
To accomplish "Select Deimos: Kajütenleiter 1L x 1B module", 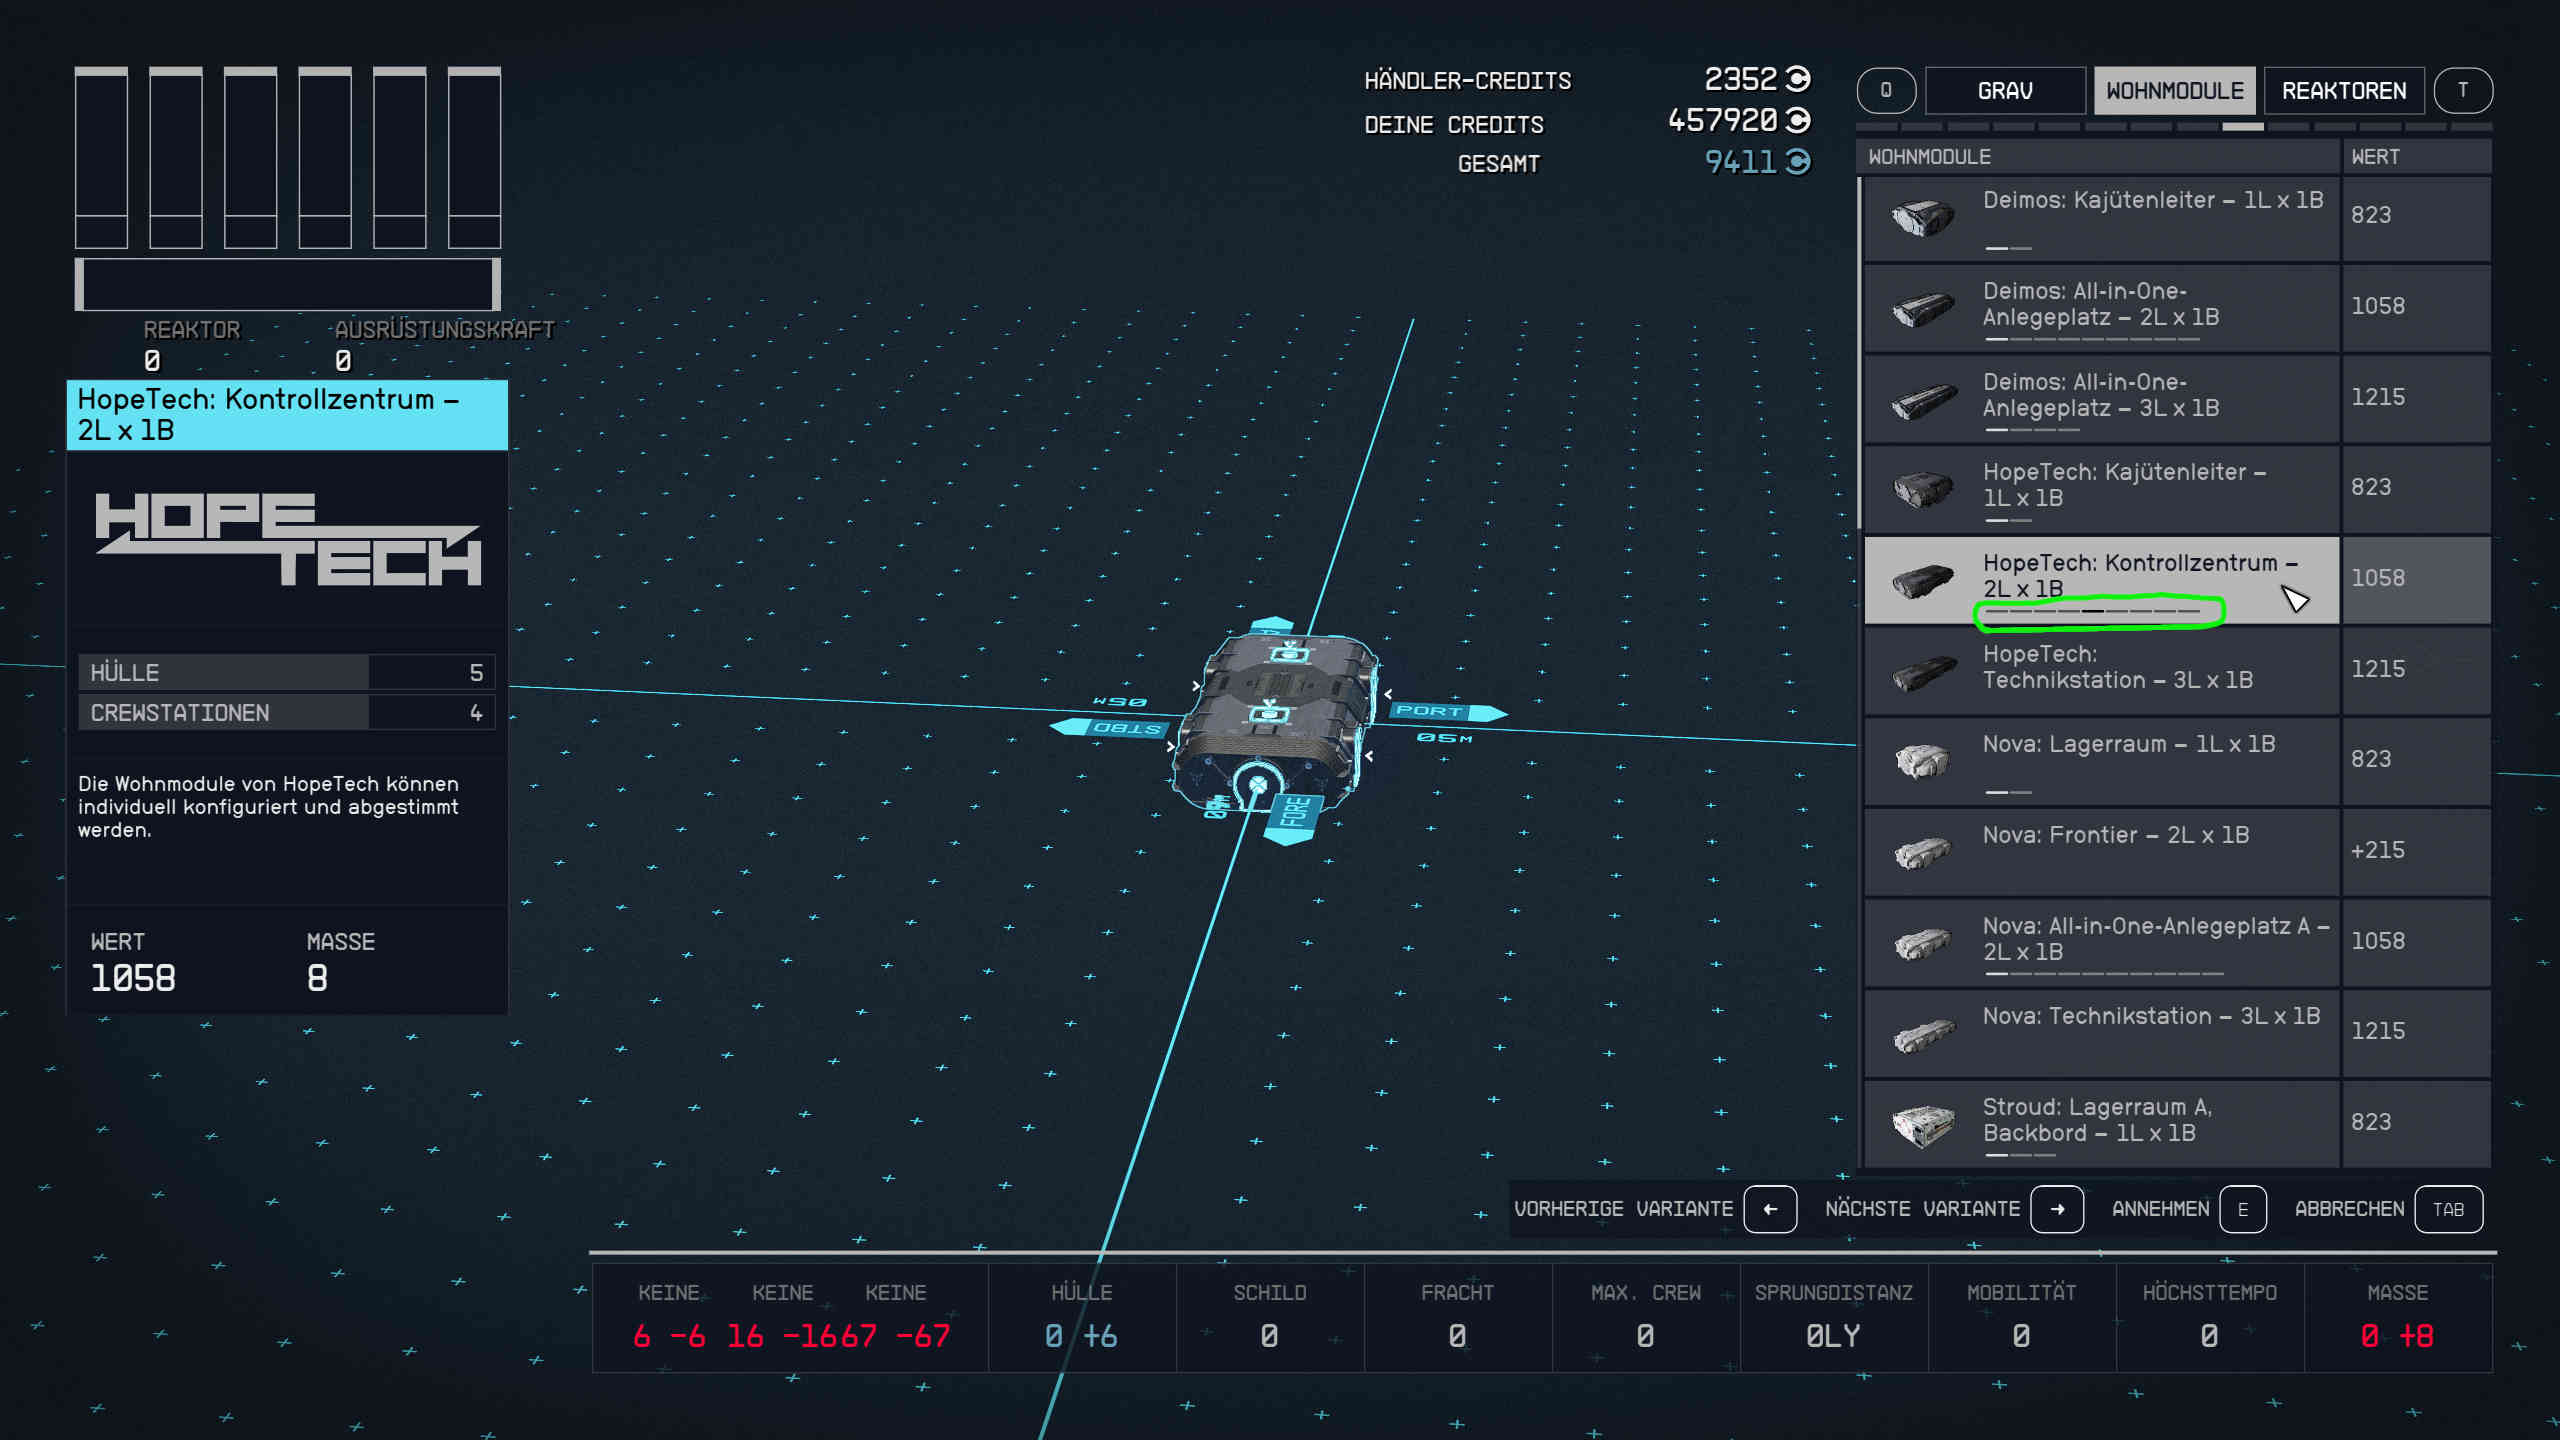I will click(2100, 217).
